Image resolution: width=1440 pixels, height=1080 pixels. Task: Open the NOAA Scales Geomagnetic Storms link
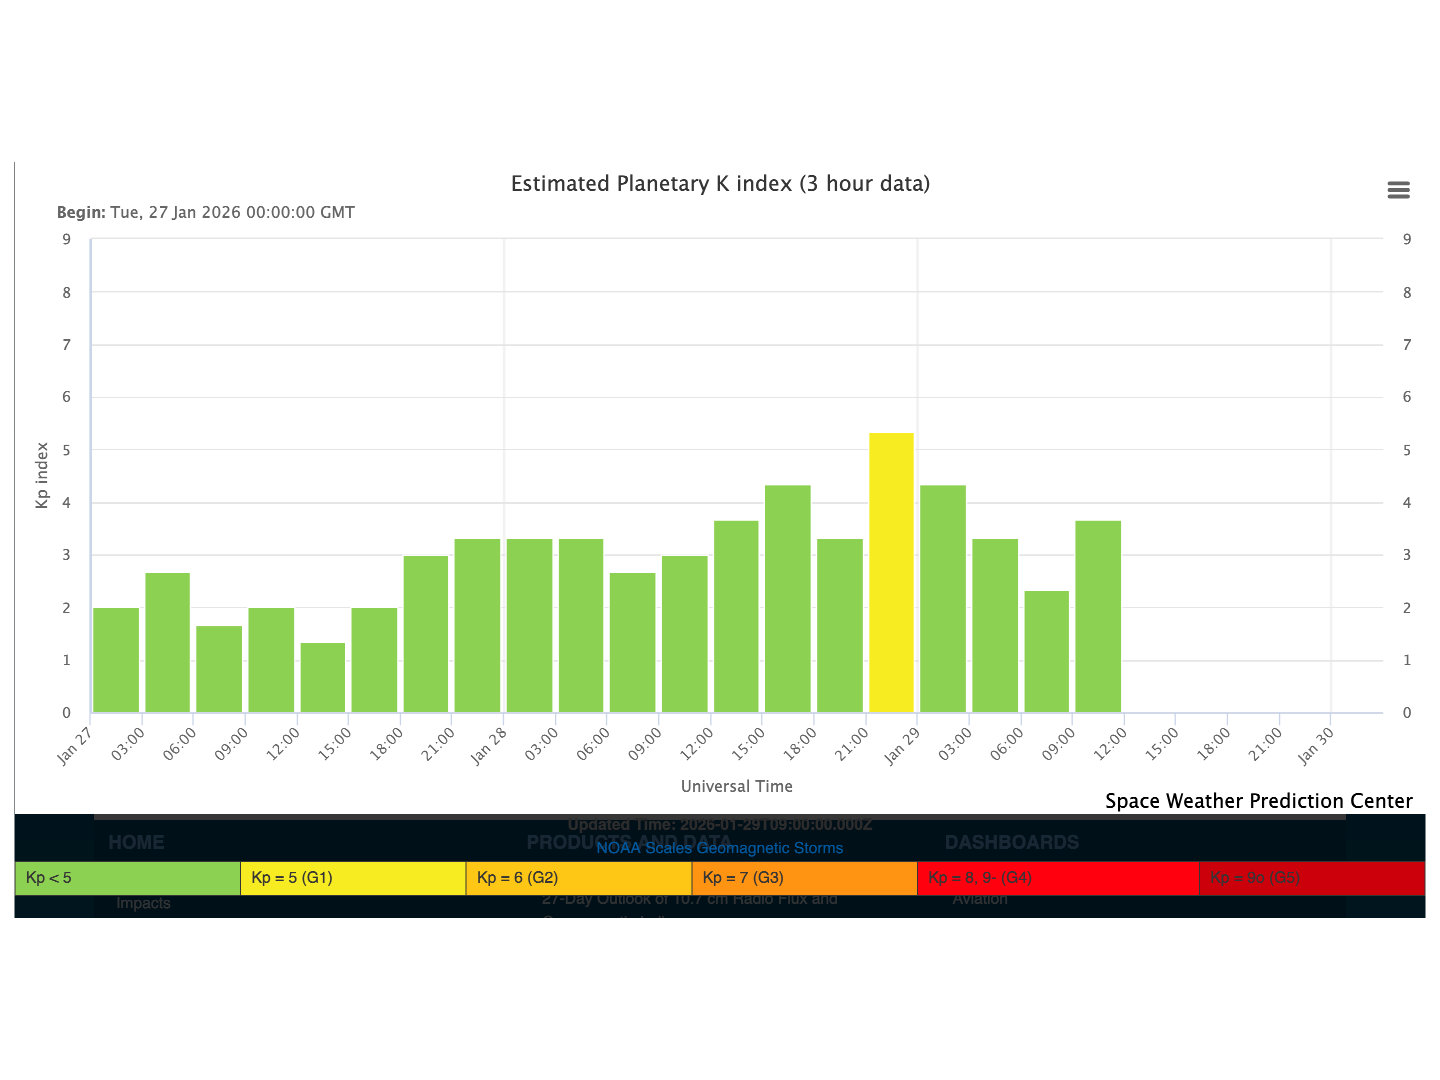click(719, 848)
